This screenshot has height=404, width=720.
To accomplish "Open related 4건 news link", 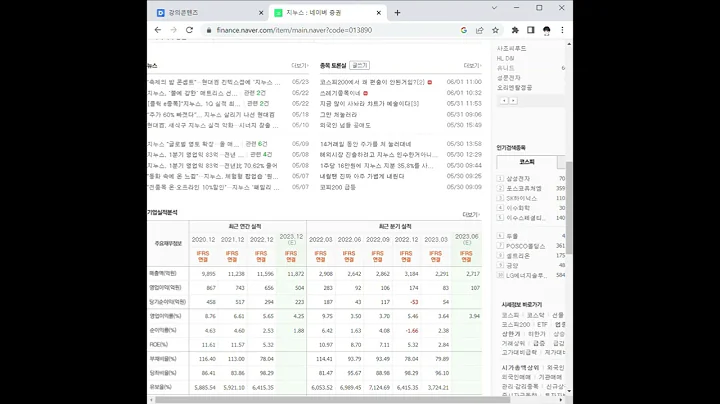I will pos(261,155).
